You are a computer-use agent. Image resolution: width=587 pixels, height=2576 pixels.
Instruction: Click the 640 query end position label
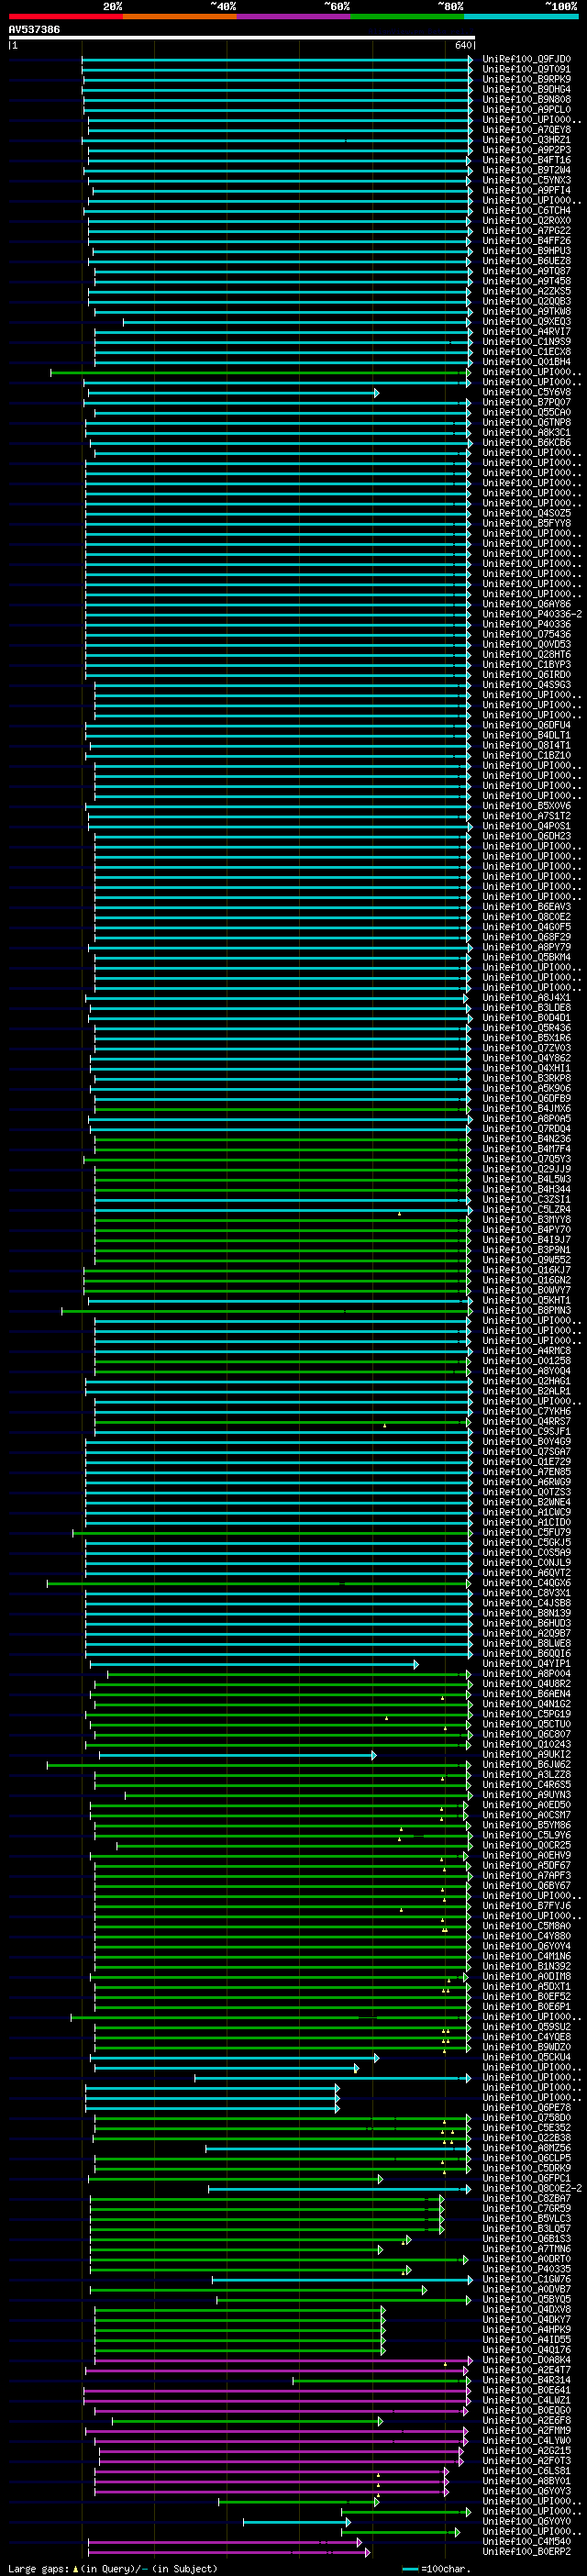click(463, 46)
